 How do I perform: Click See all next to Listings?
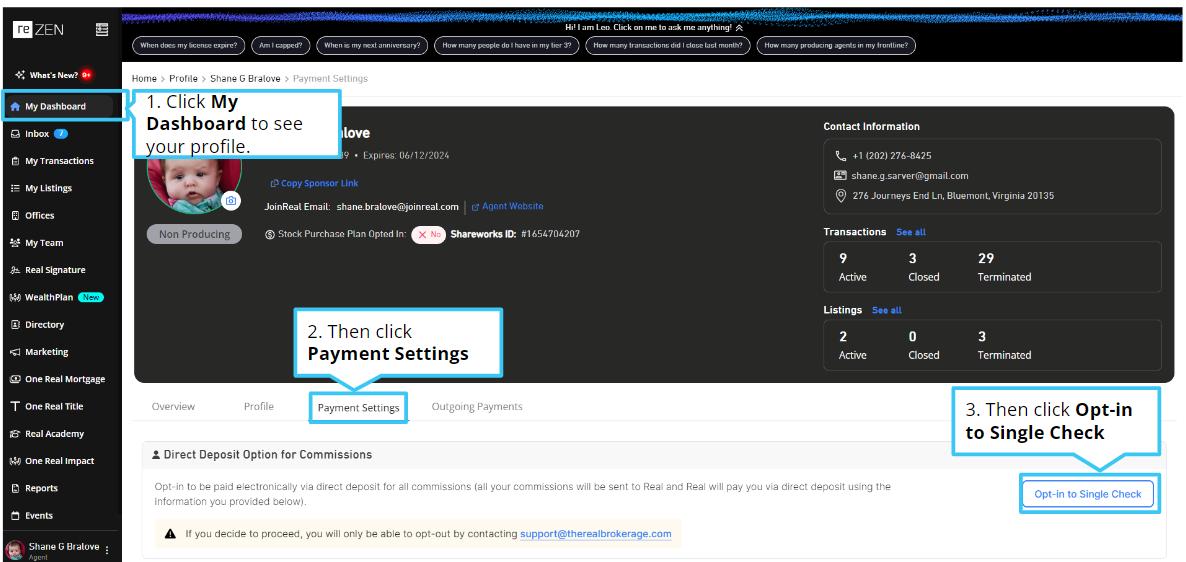point(886,310)
